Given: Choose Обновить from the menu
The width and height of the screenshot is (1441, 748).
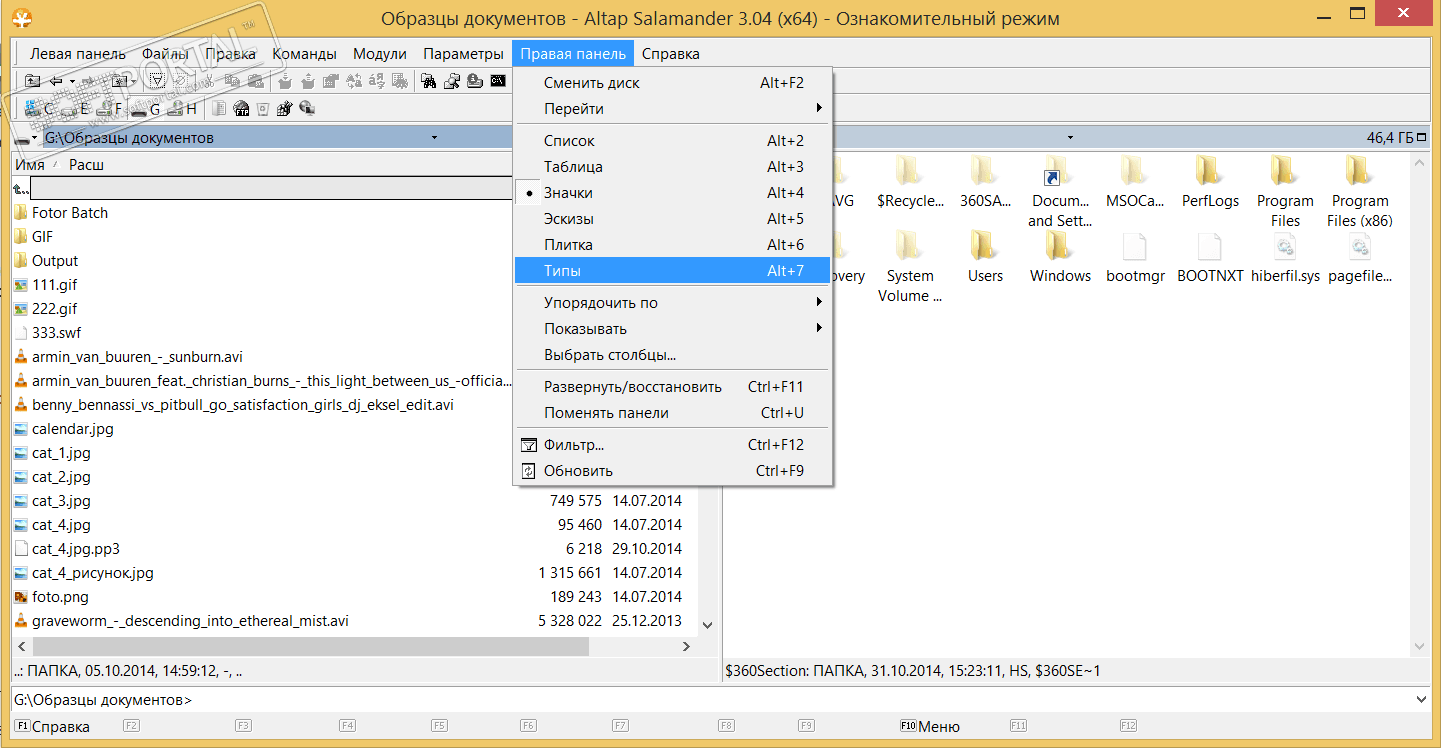Looking at the screenshot, I should [x=672, y=471].
